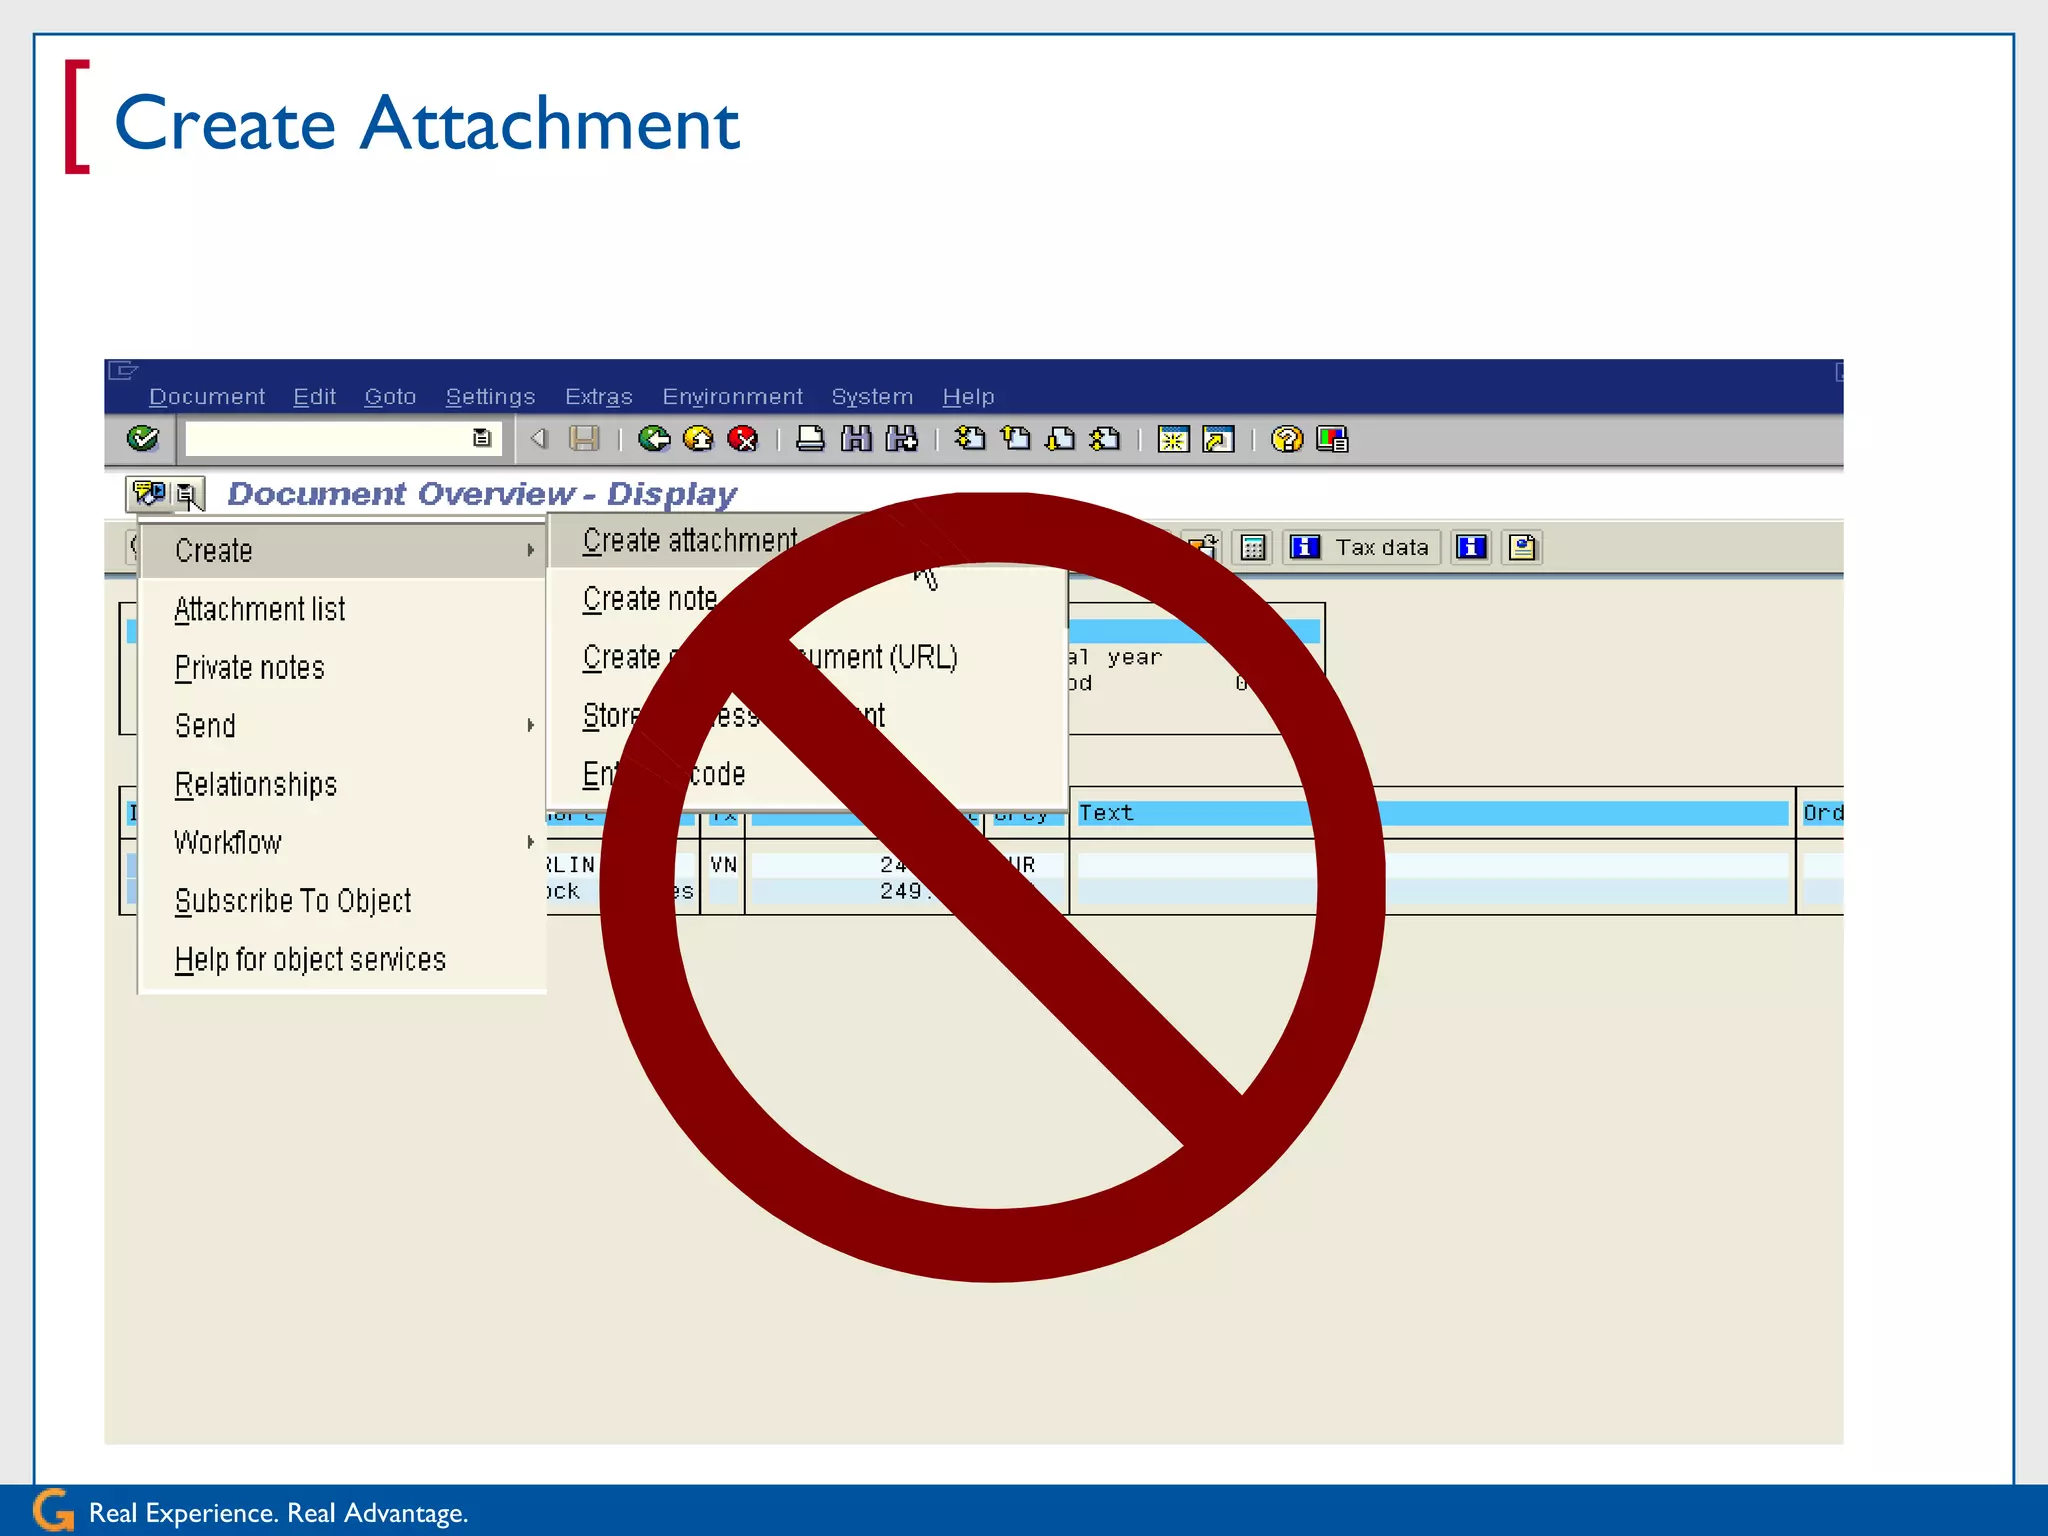Click the SAP window menu icon top-left

[x=122, y=371]
